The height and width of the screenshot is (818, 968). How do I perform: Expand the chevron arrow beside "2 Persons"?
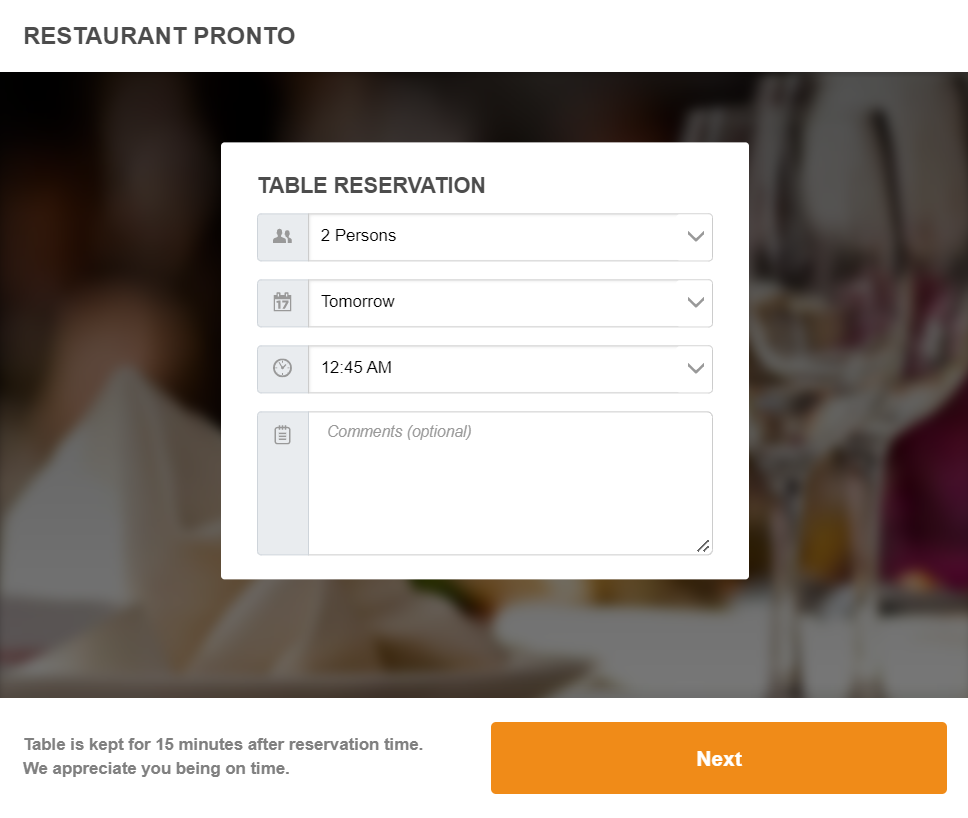(x=696, y=237)
